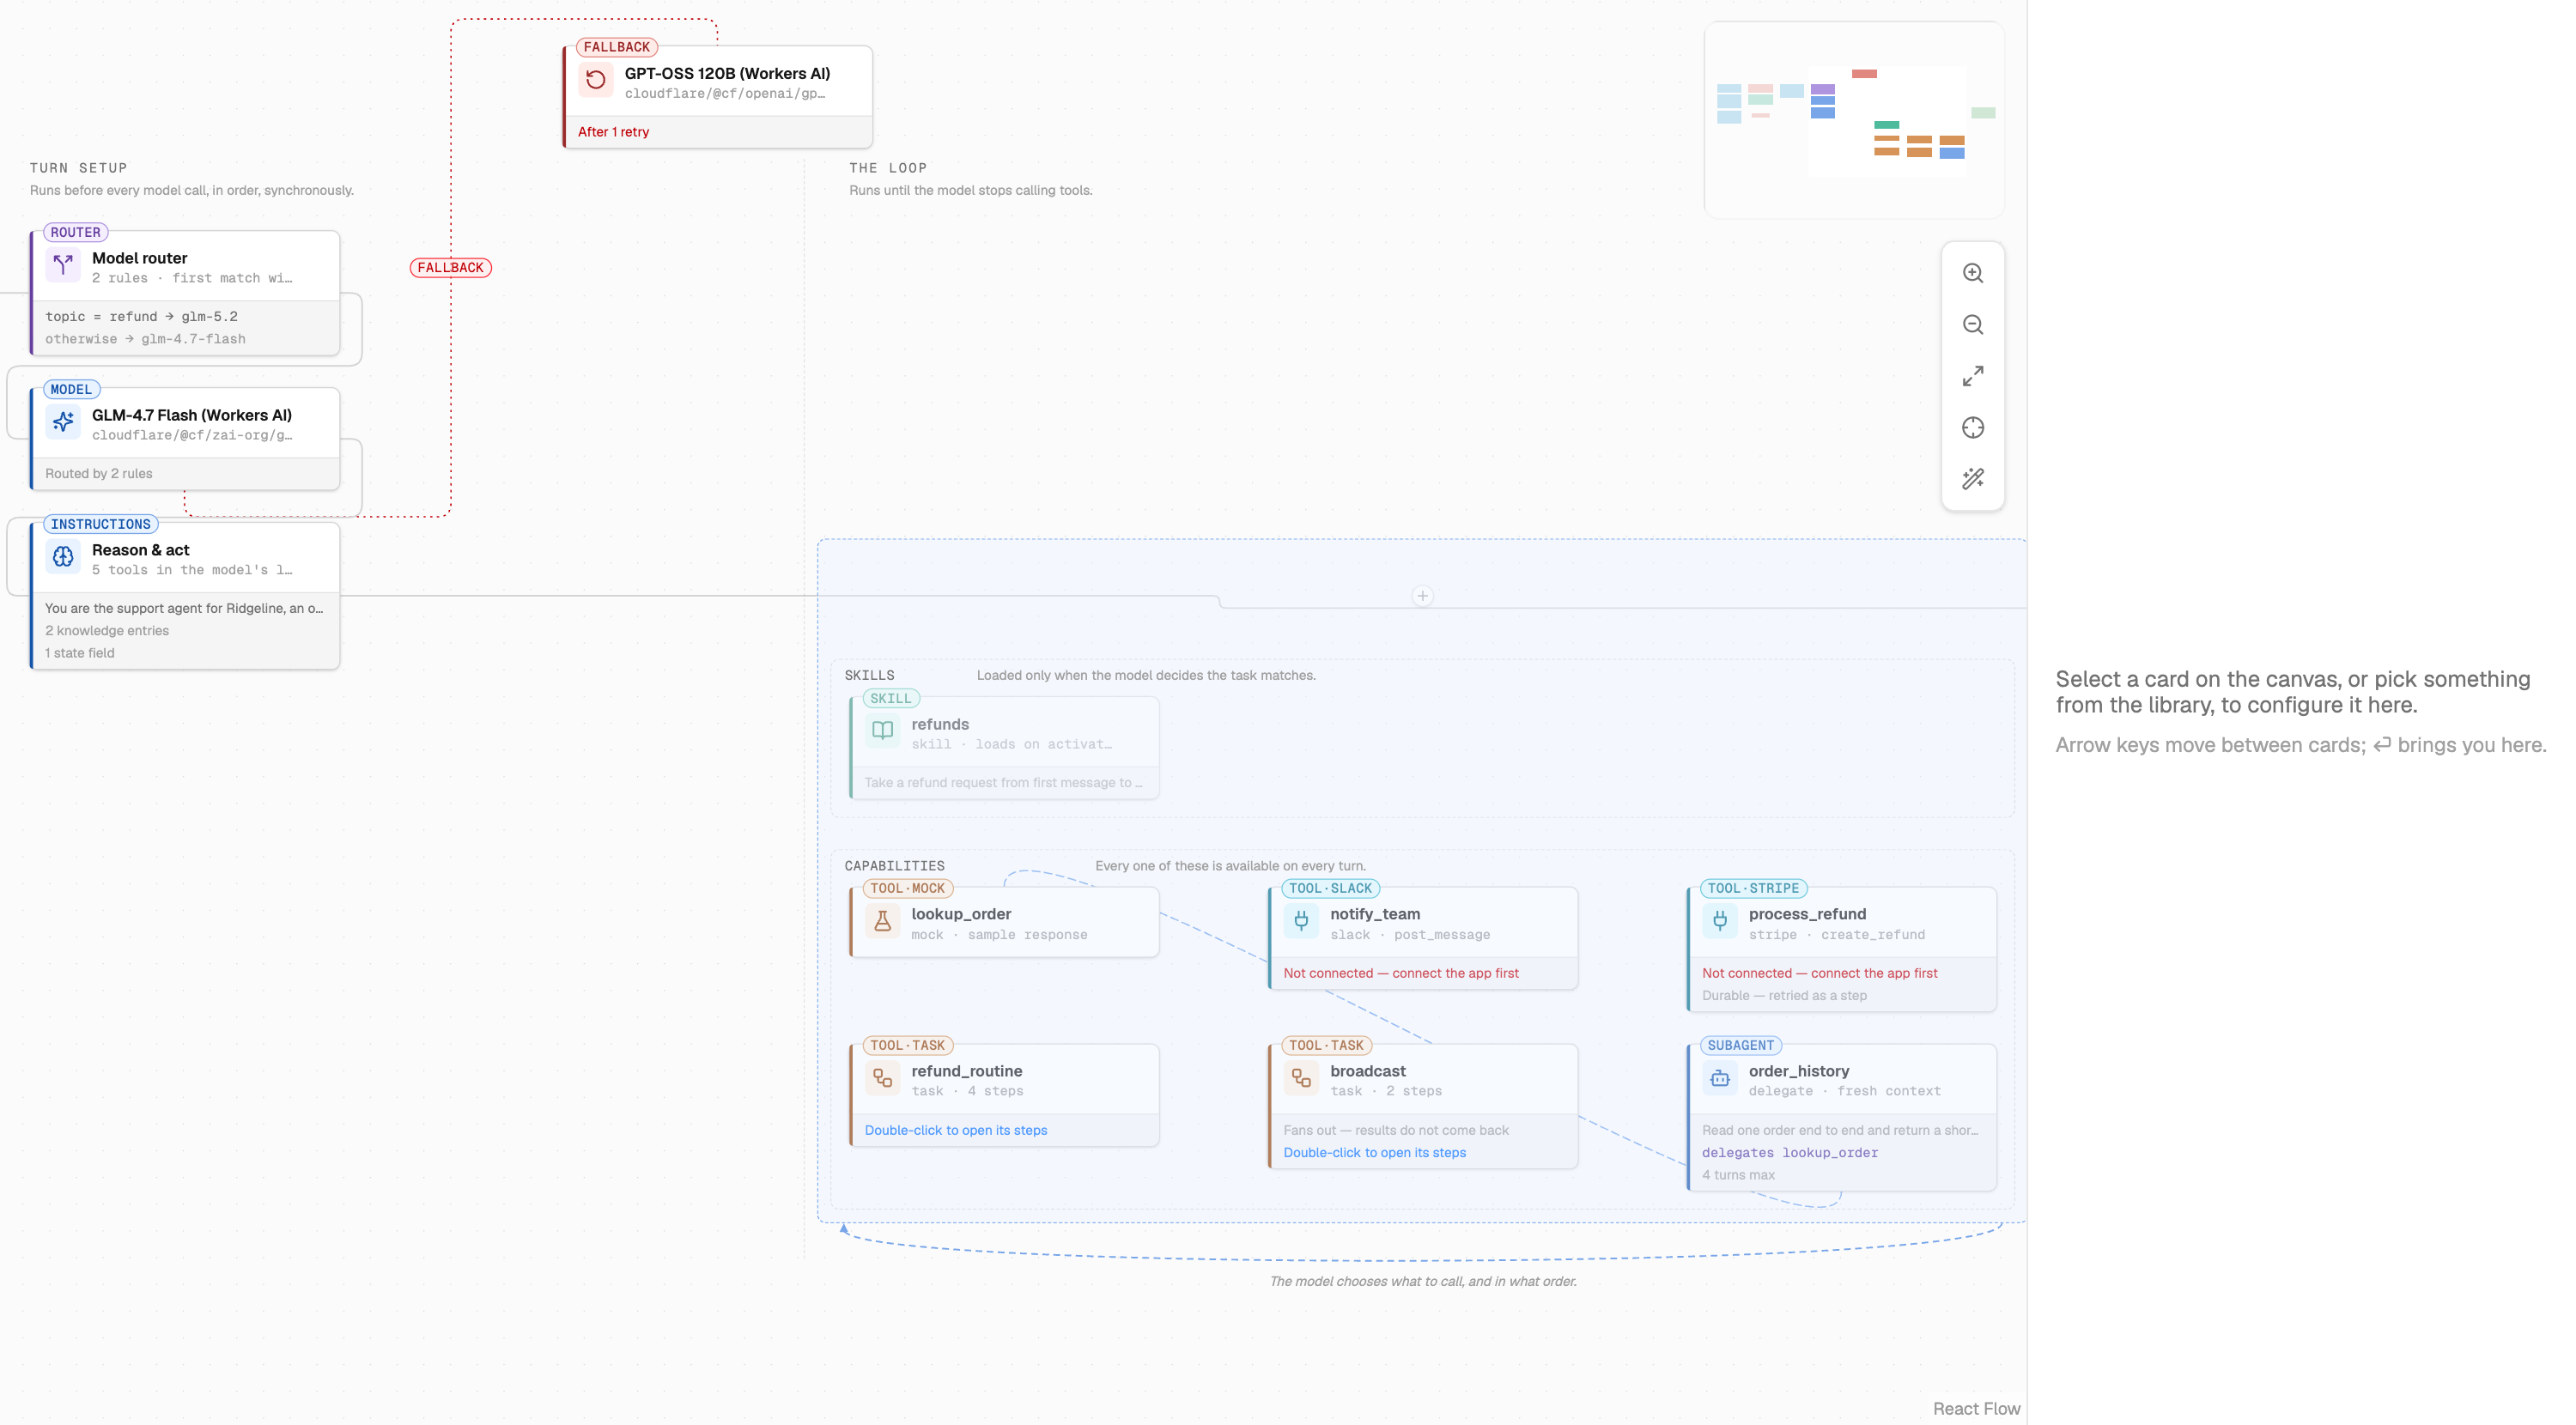Click the 'otherwise → glm-4.7-flash' rule
The image size is (2576, 1425).
tap(145, 339)
